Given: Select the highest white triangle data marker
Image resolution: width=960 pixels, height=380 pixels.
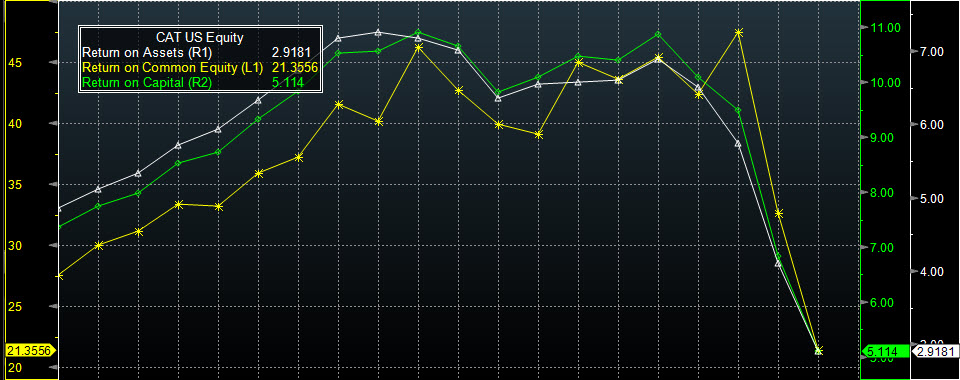Looking at the screenshot, I should [378, 32].
